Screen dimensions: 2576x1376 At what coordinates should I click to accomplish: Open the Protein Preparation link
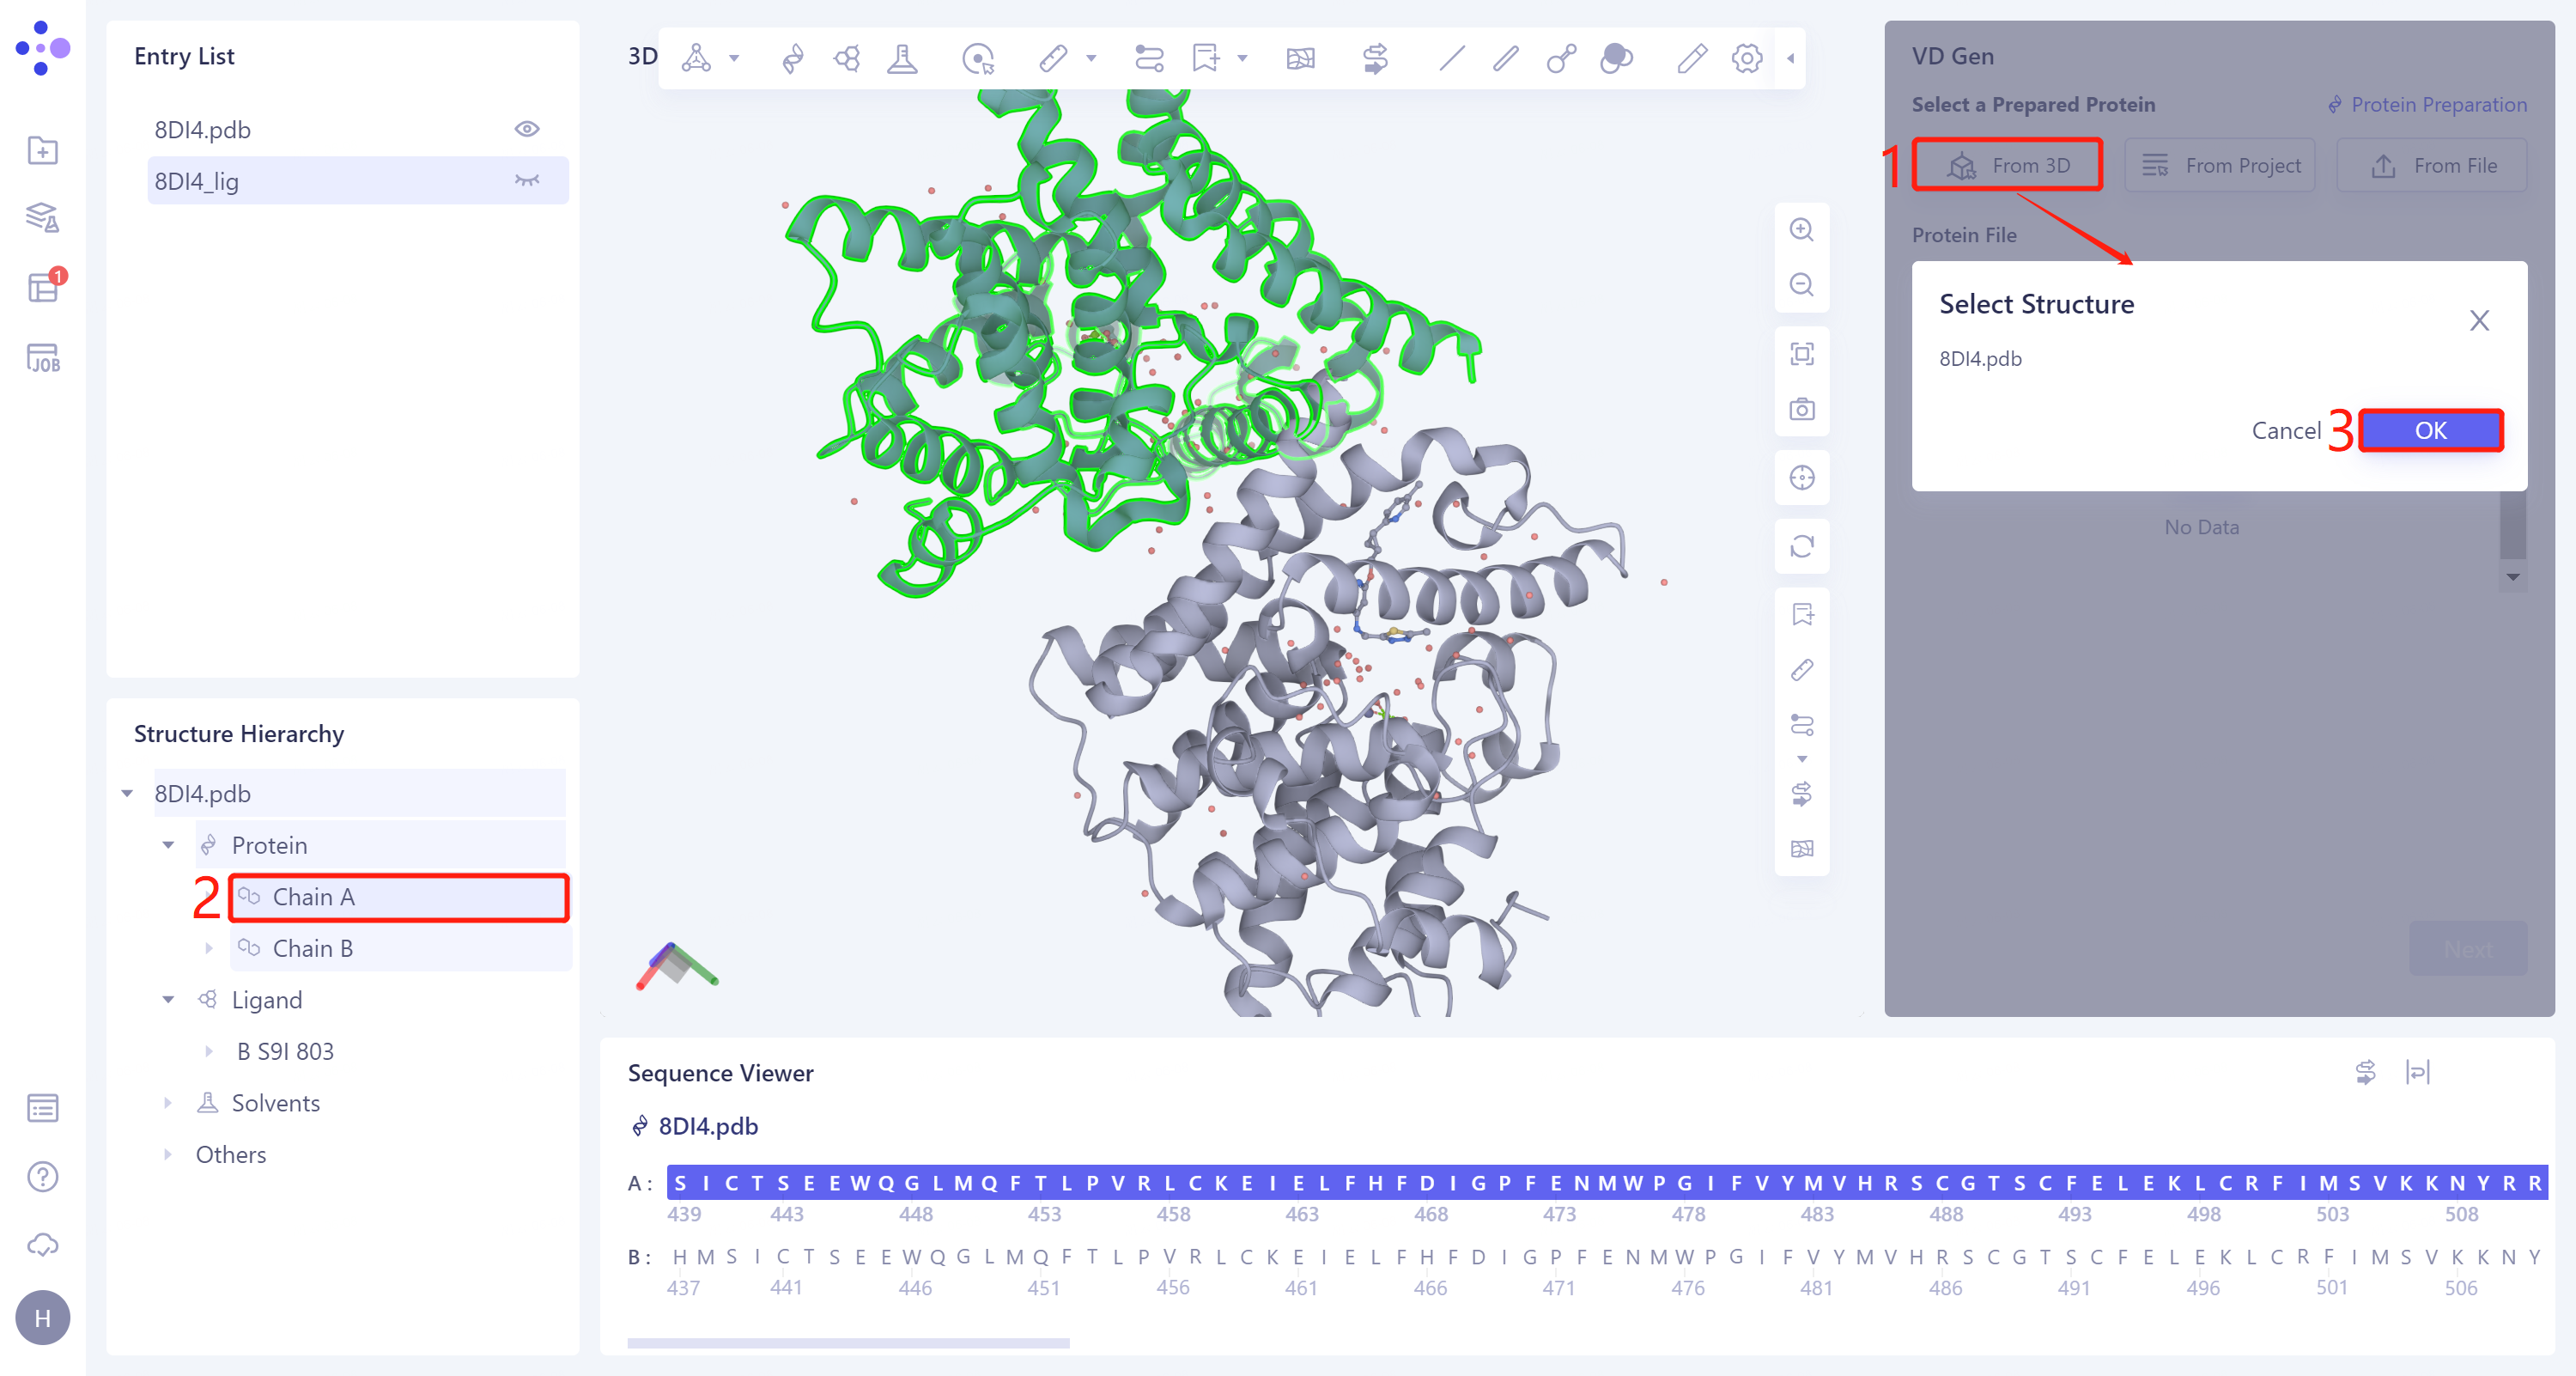click(2427, 105)
